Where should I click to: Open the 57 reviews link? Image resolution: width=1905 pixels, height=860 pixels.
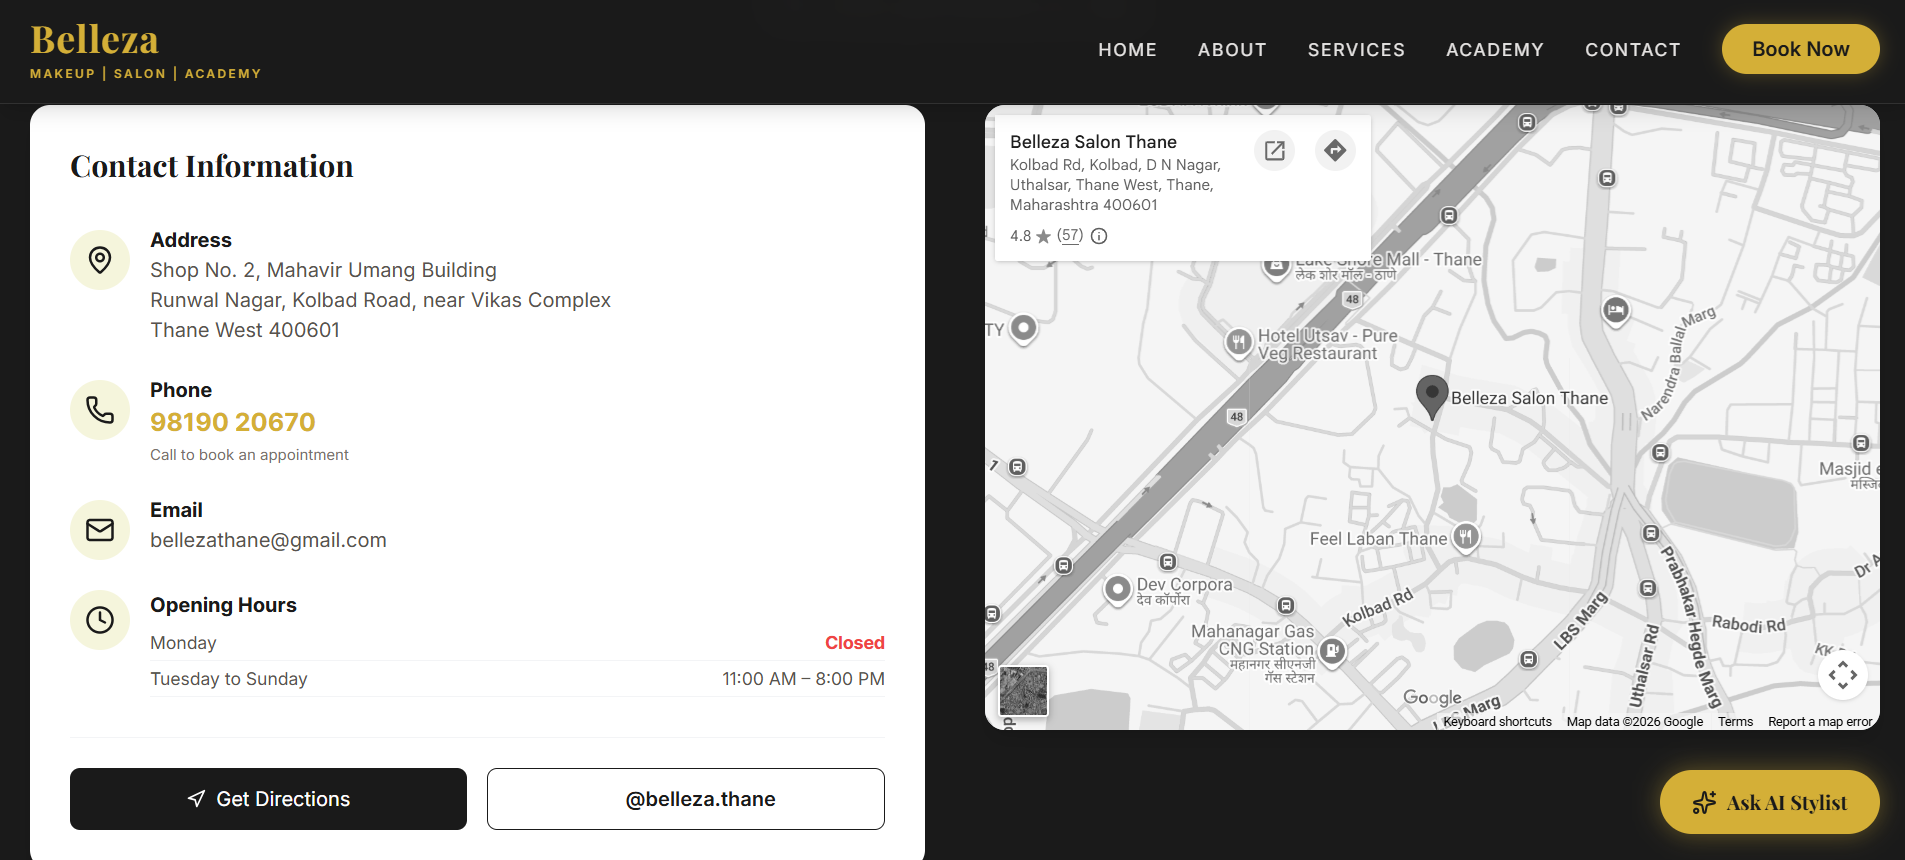[x=1070, y=236]
